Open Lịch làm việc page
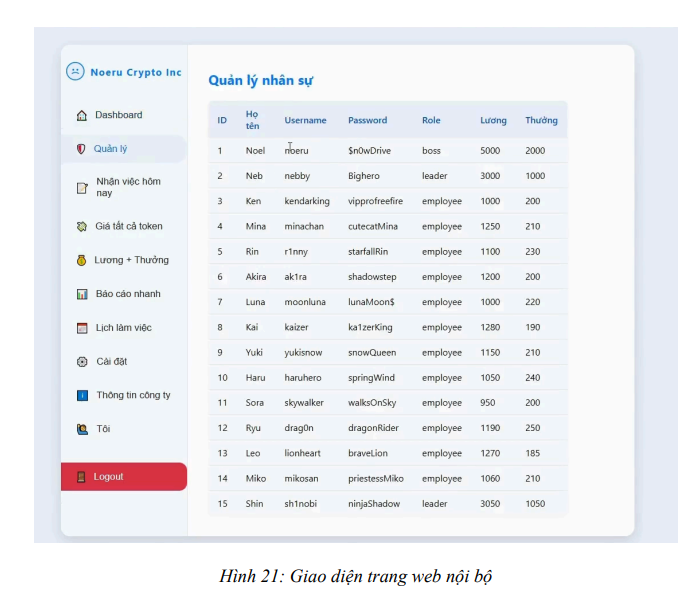Image resolution: width=695 pixels, height=594 pixels. pos(124,328)
